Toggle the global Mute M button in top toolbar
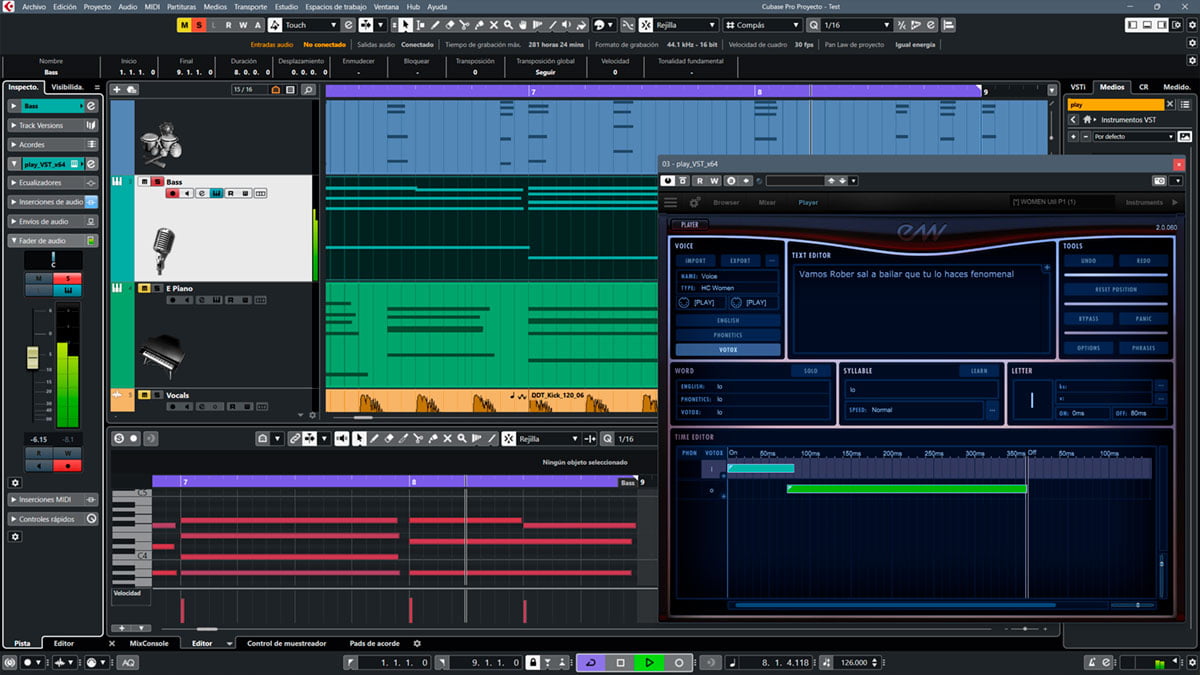This screenshot has height=675, width=1200. [185, 24]
